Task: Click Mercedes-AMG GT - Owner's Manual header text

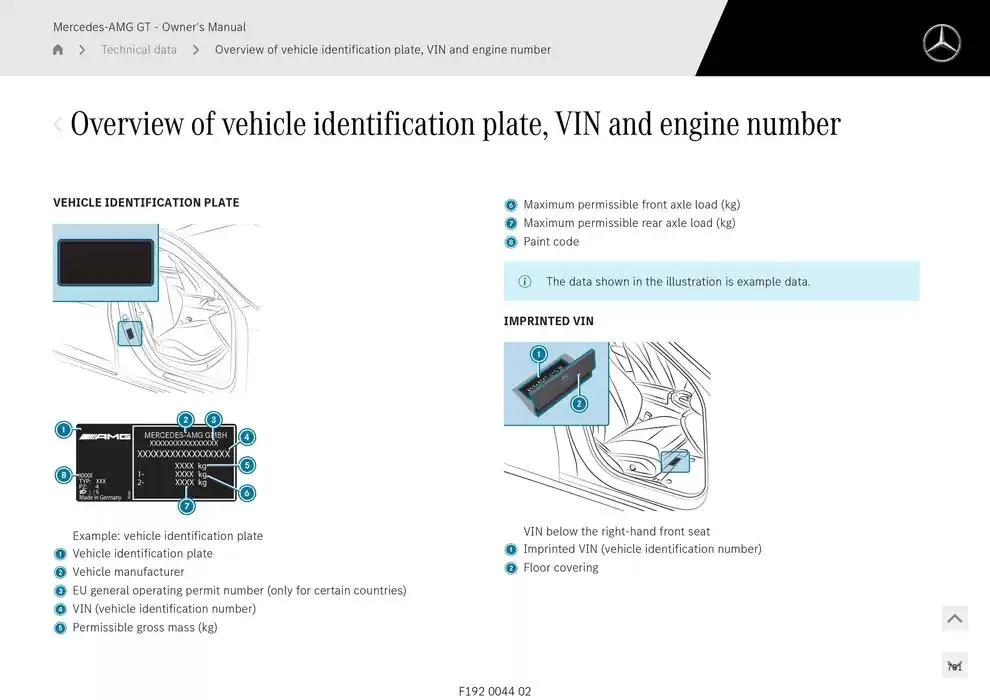Action: point(150,27)
